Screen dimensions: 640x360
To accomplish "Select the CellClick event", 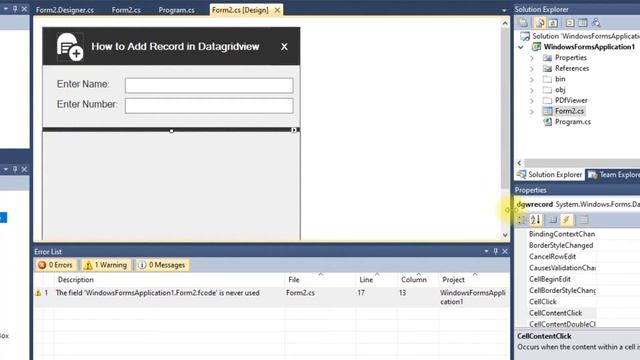I will [x=542, y=302].
